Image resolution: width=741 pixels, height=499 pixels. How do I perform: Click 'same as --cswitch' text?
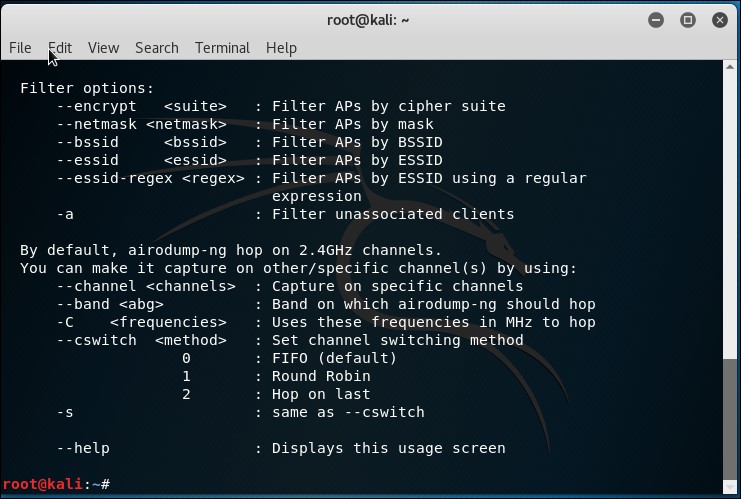click(348, 412)
